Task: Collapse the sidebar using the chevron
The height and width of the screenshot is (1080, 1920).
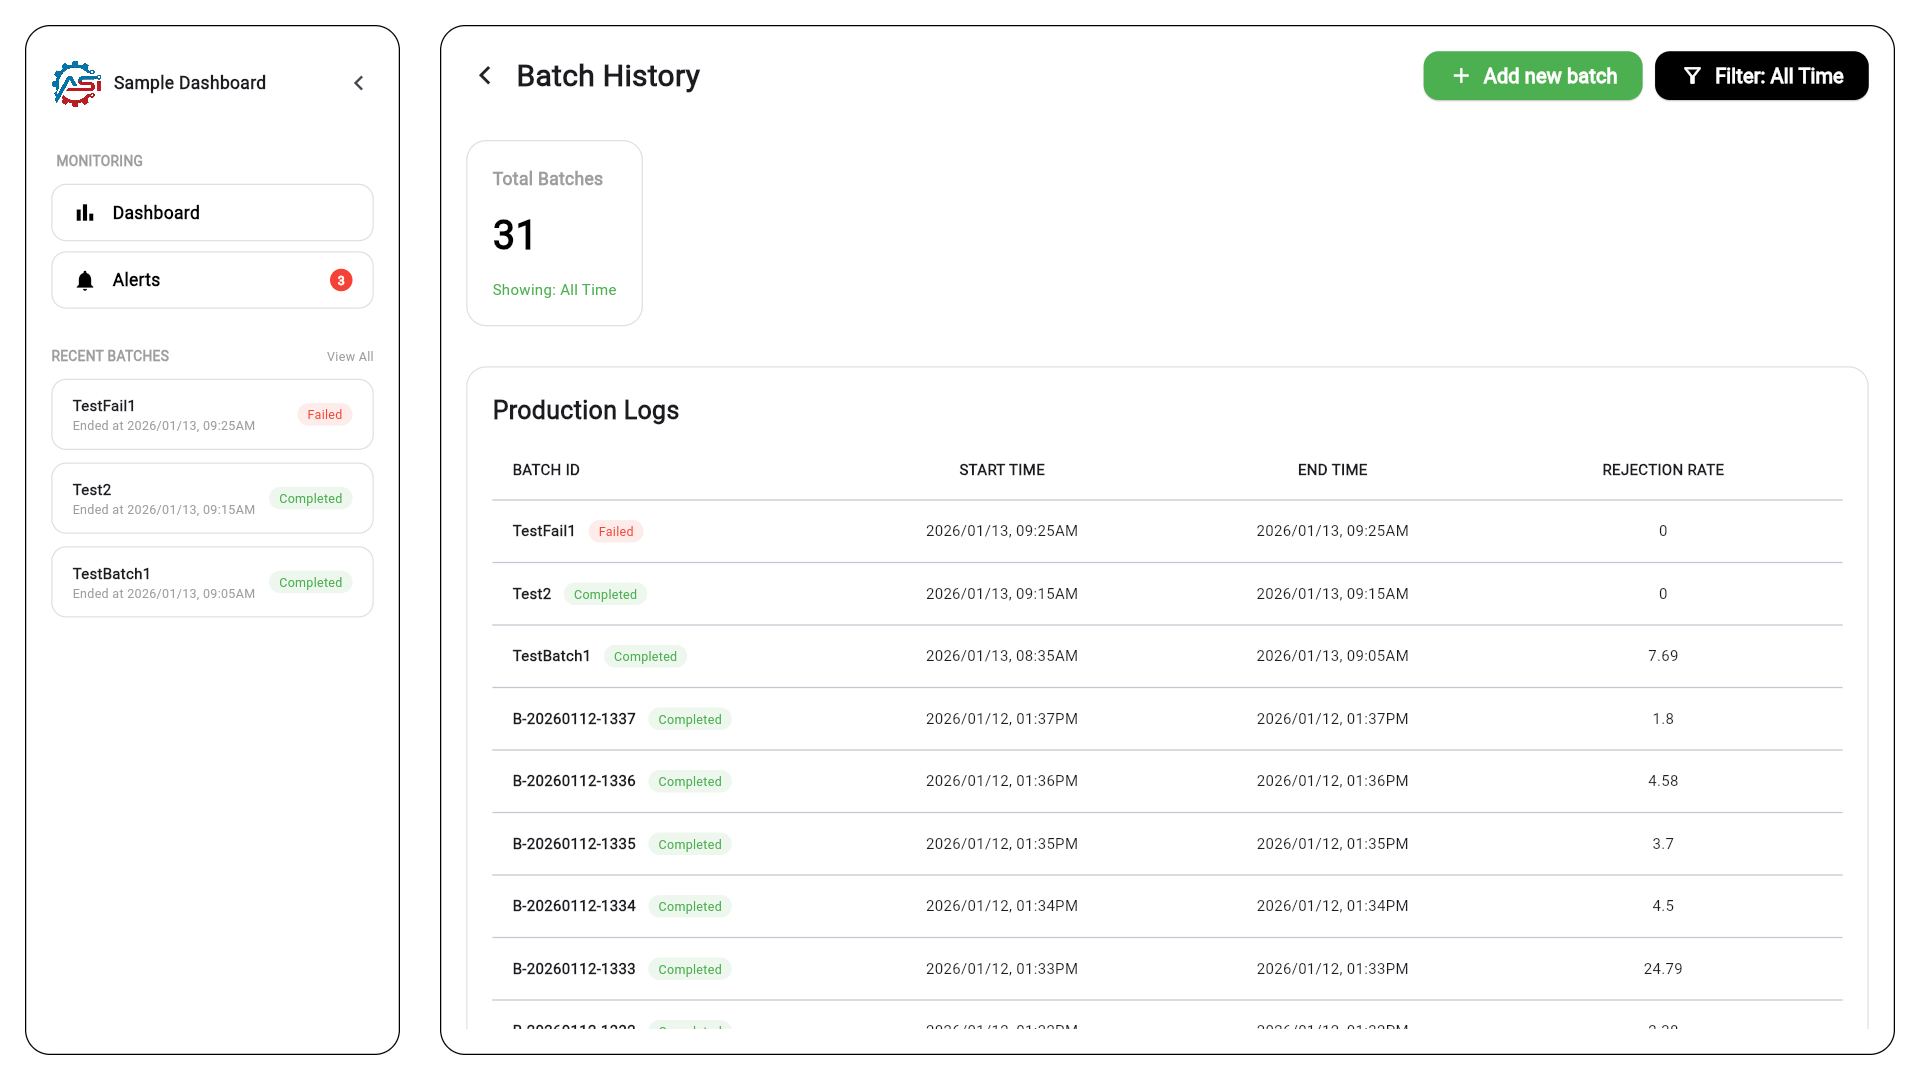Action: coord(359,83)
